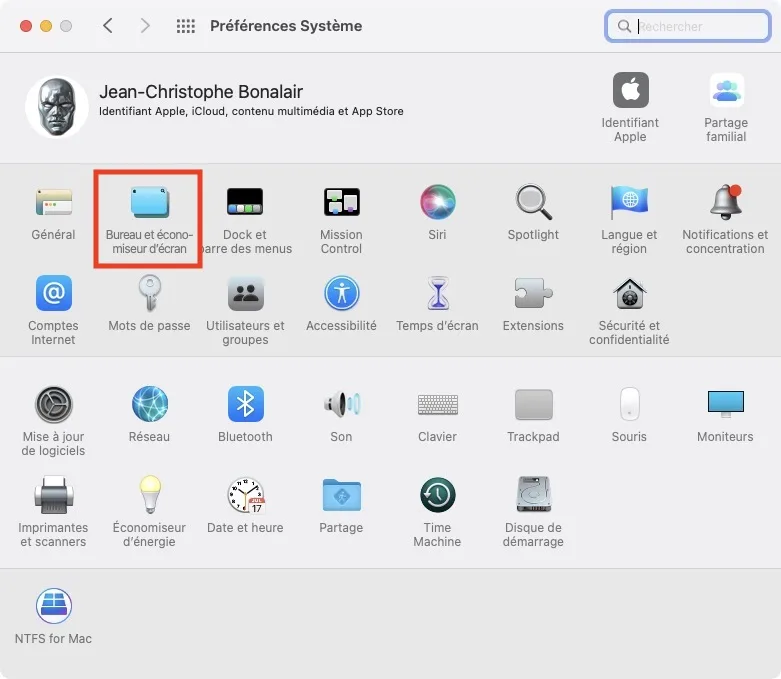
Task: Close the Préférences Système window
Action: click(26, 26)
